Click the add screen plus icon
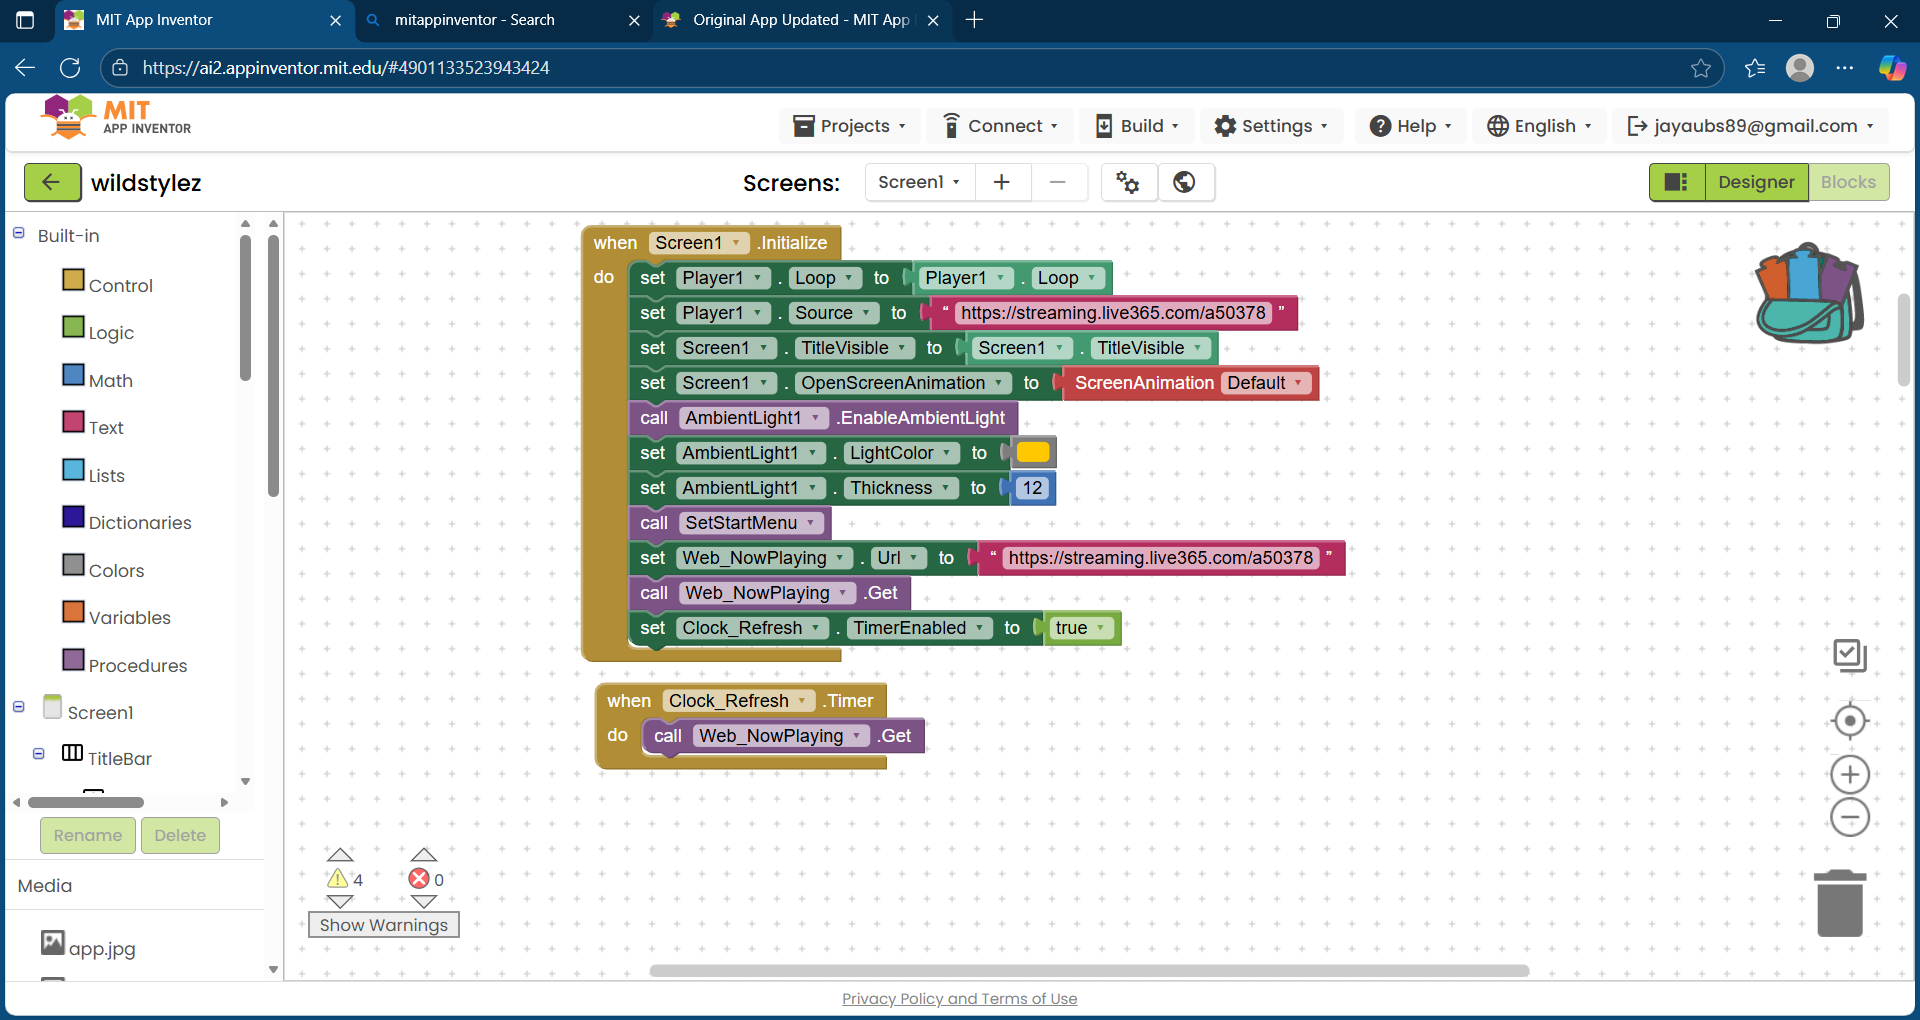Image resolution: width=1920 pixels, height=1020 pixels. tap(1001, 182)
